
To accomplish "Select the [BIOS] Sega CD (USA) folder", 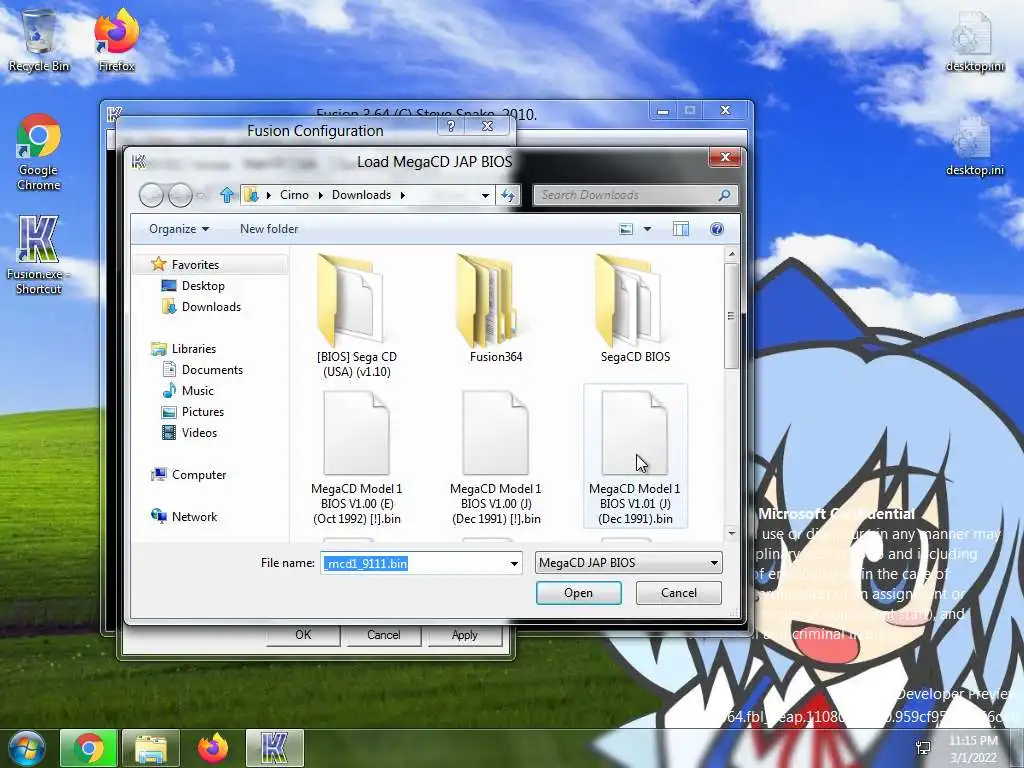I will pos(357,316).
